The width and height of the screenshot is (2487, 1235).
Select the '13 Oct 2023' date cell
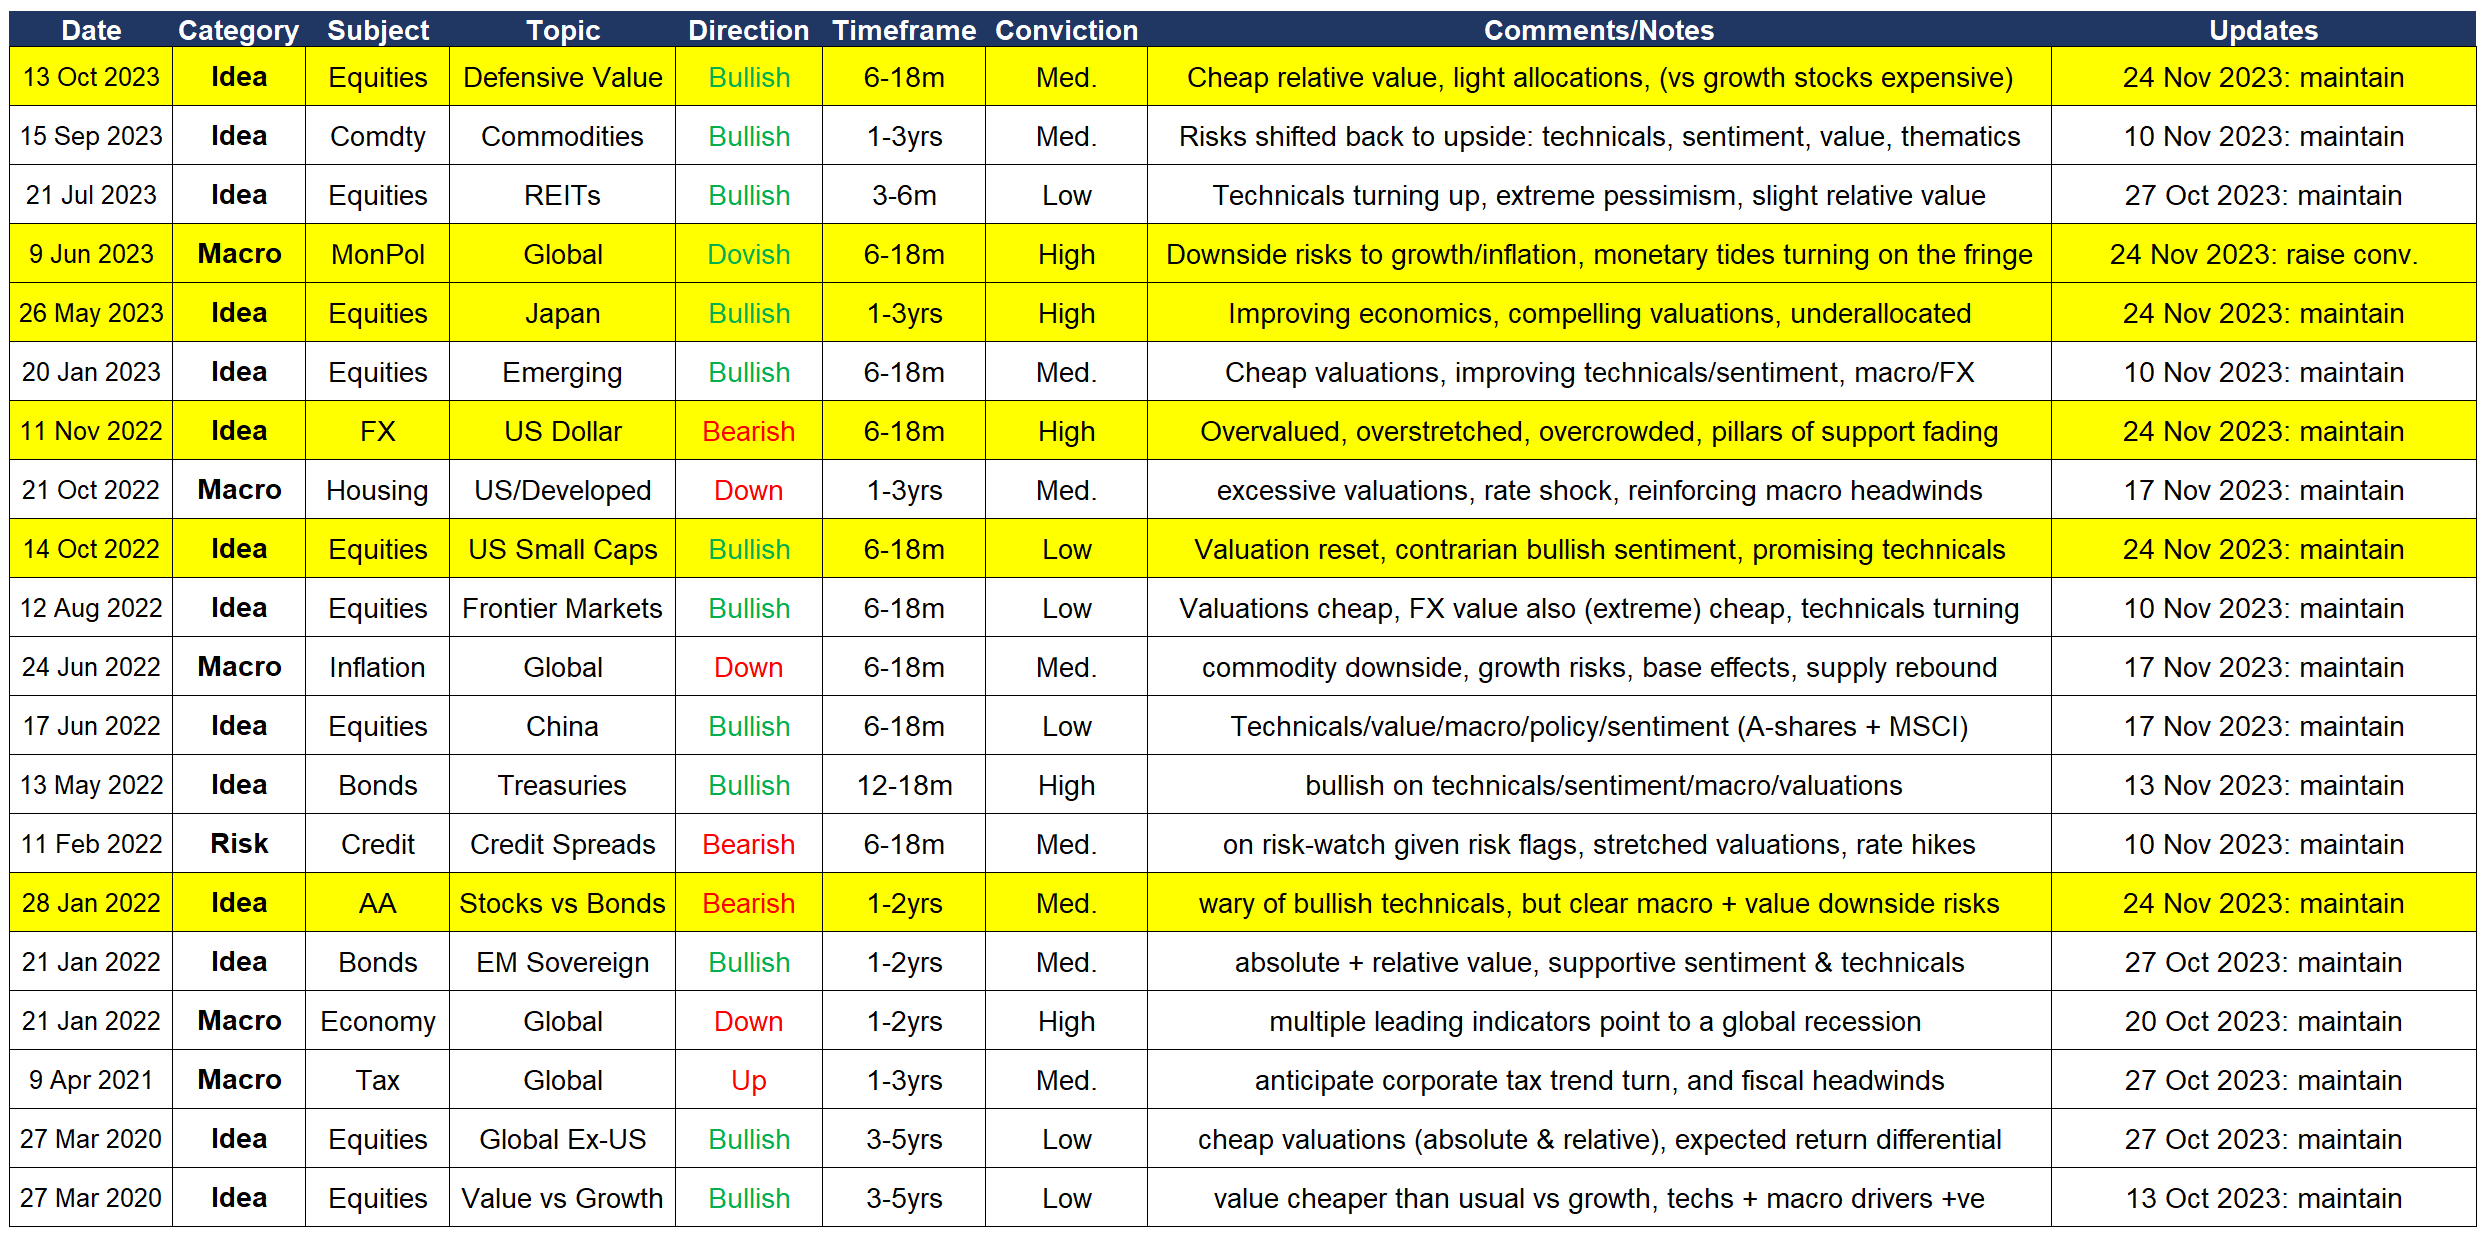(91, 77)
